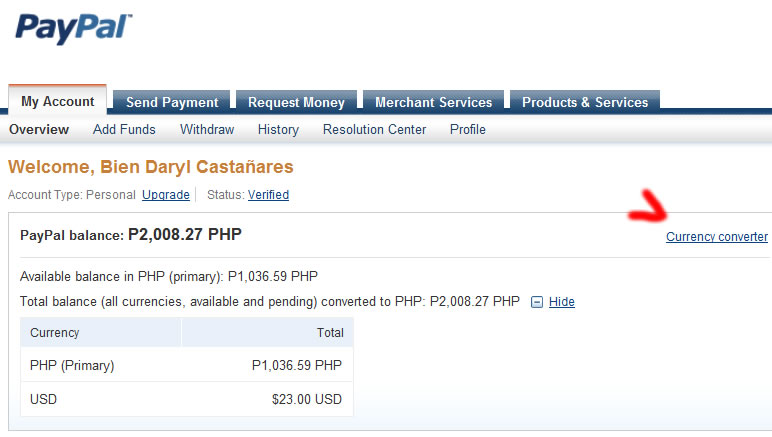Open the Currency converter link
The width and height of the screenshot is (772, 437).
pyautogui.click(x=717, y=237)
